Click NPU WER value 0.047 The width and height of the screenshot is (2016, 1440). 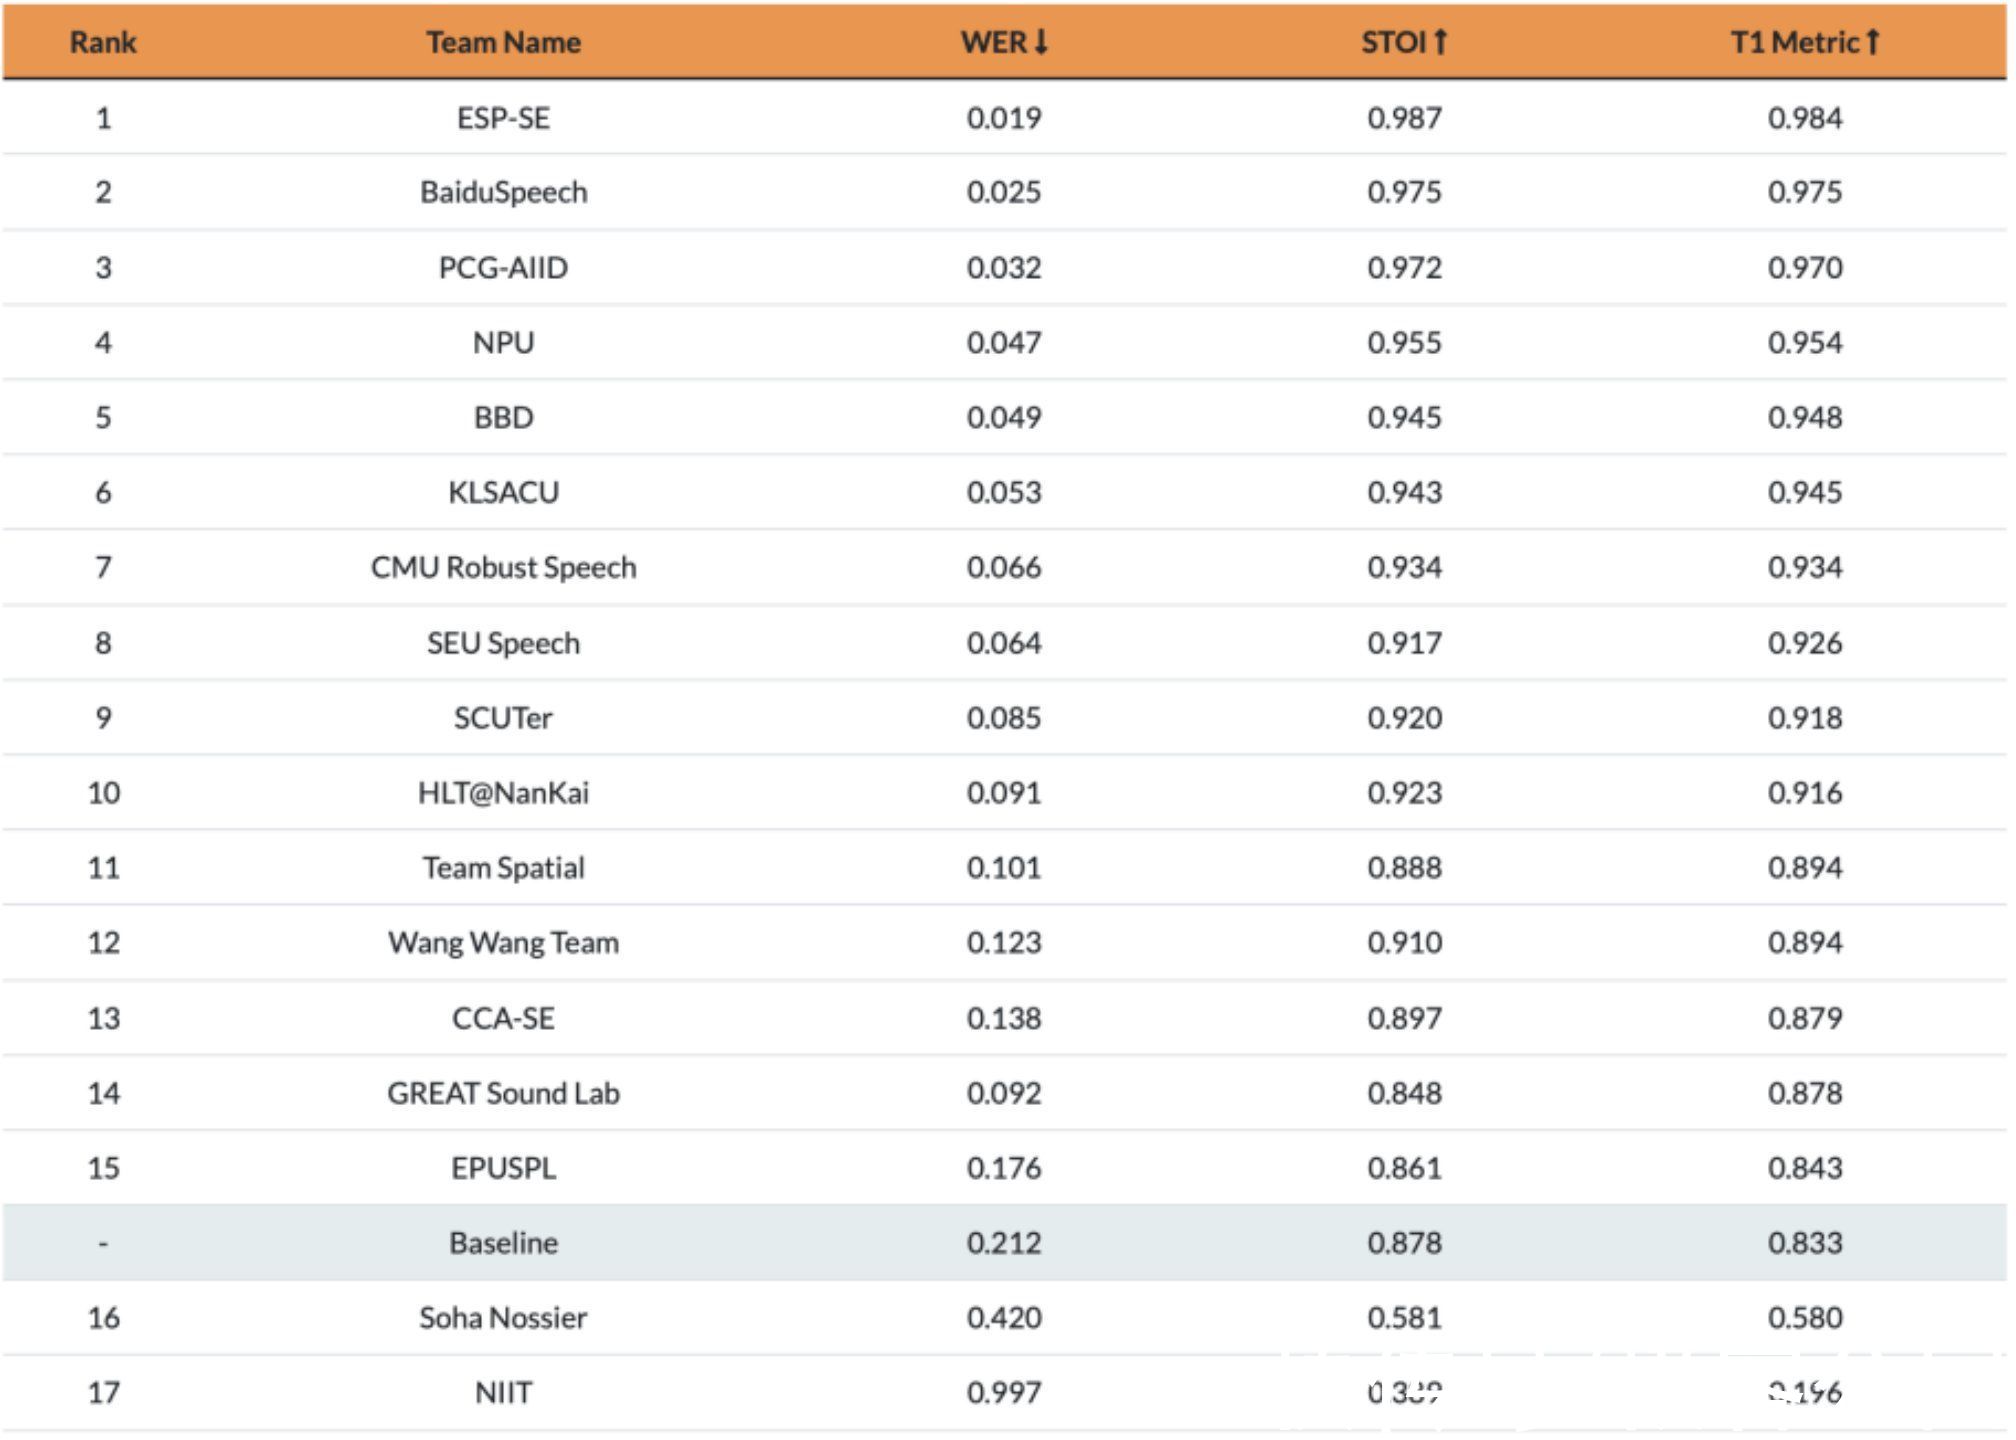(1004, 343)
